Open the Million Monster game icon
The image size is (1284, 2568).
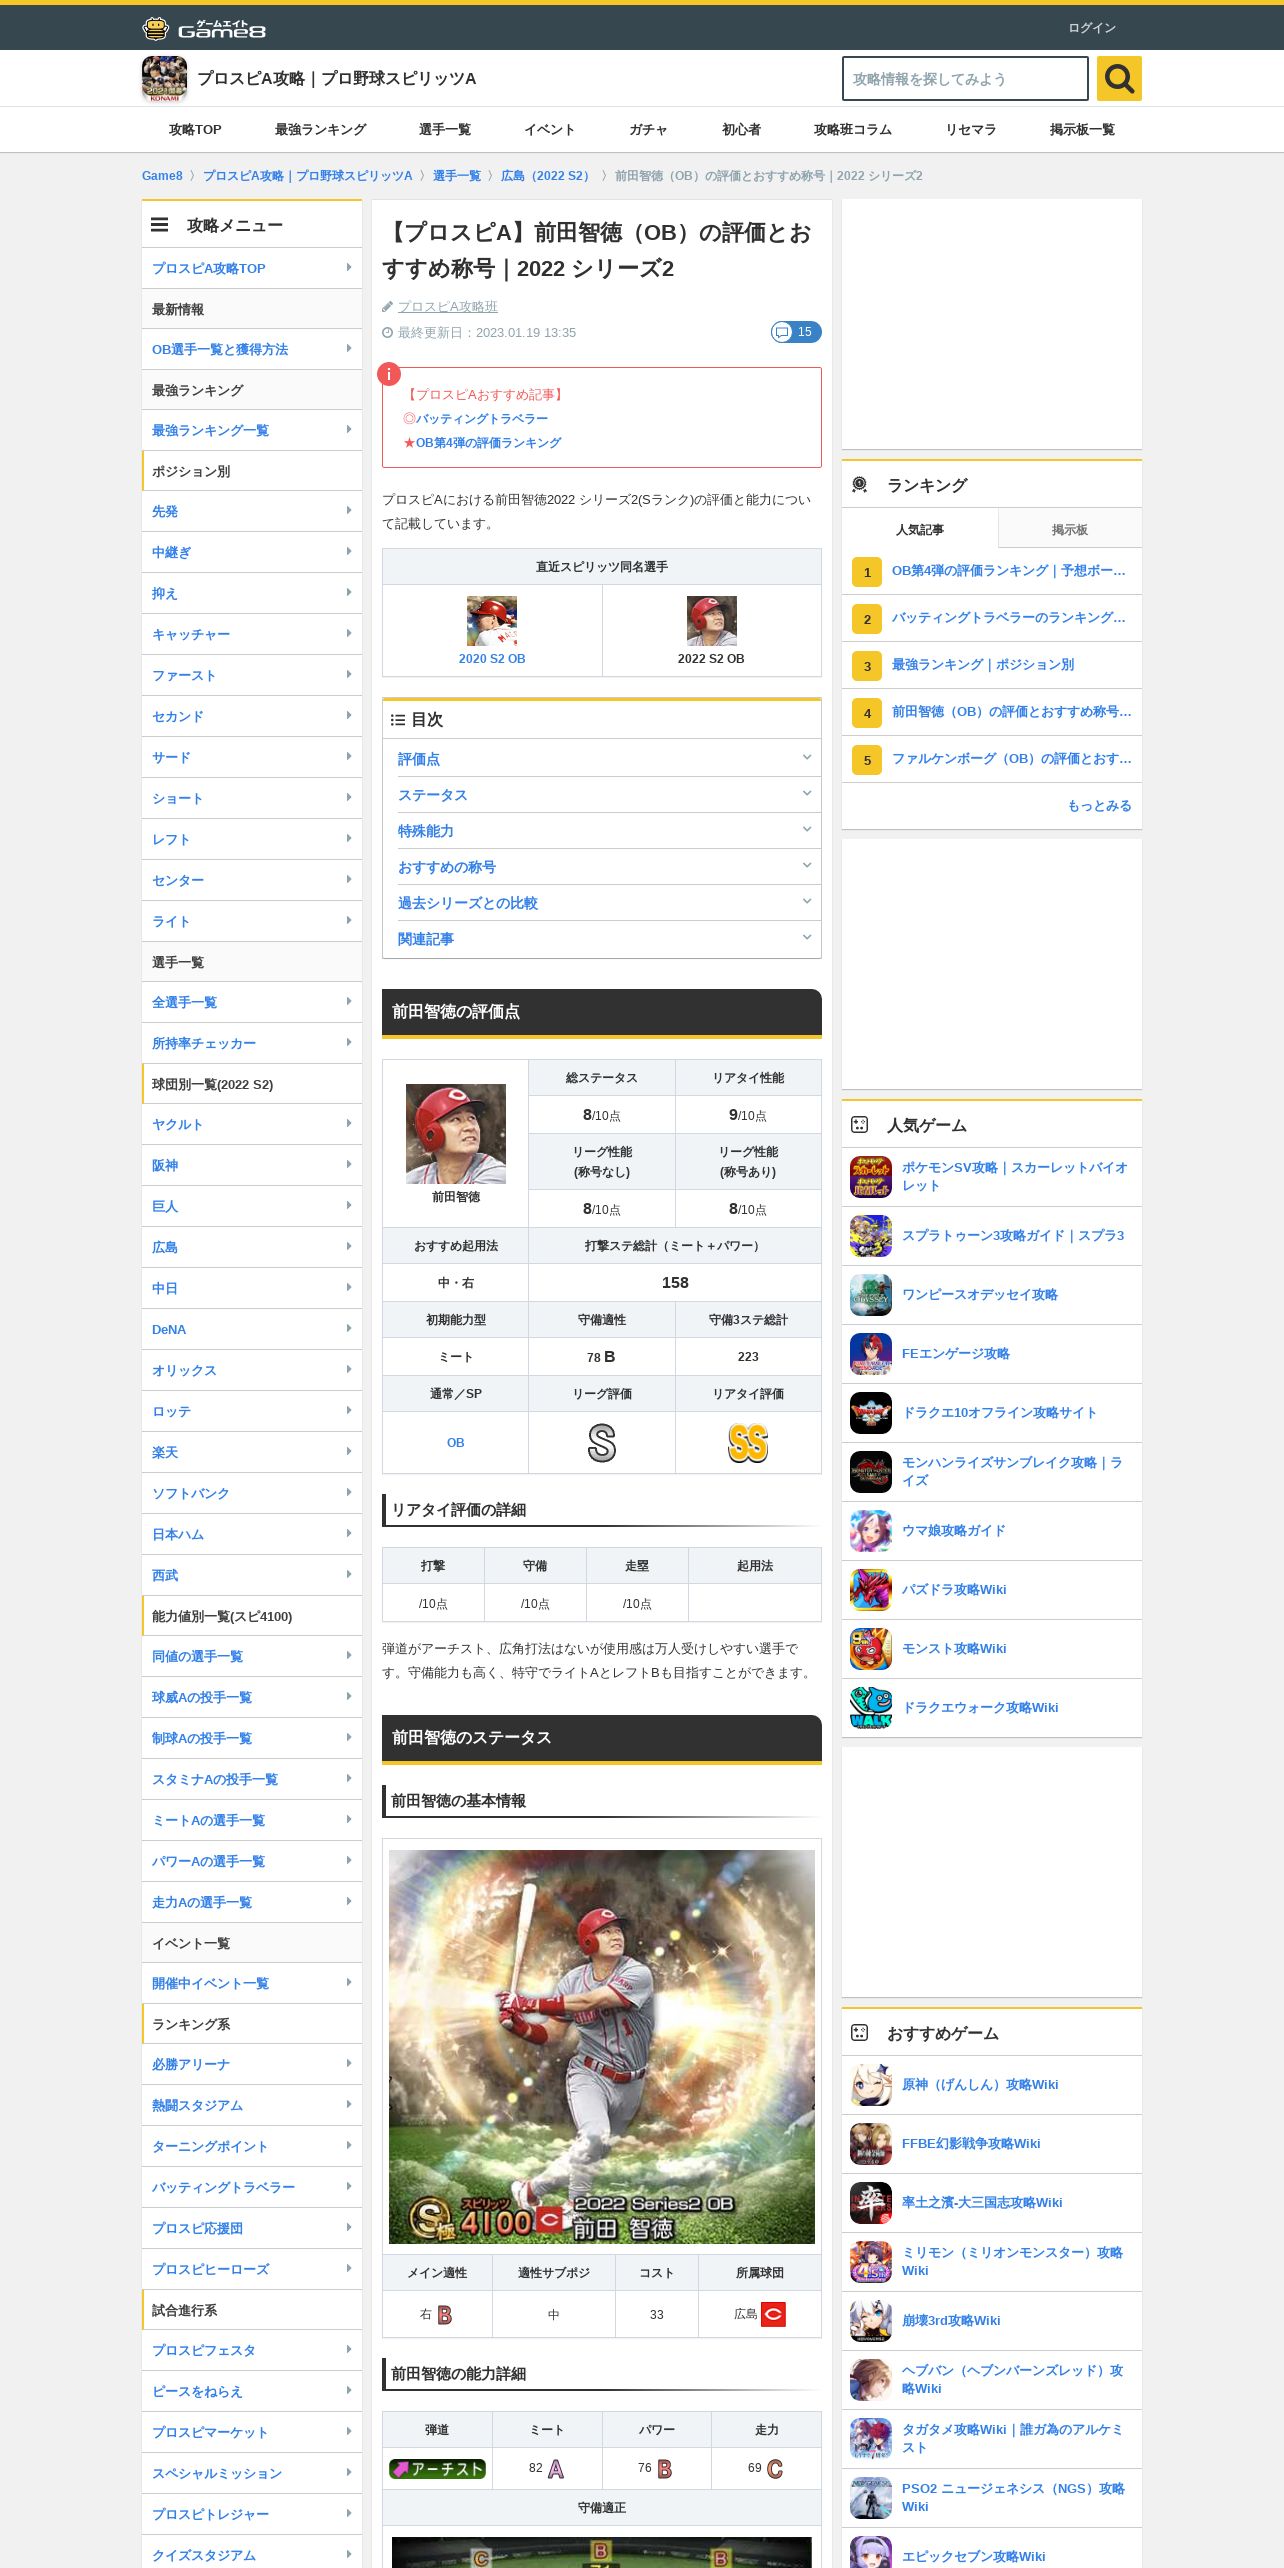click(871, 2262)
